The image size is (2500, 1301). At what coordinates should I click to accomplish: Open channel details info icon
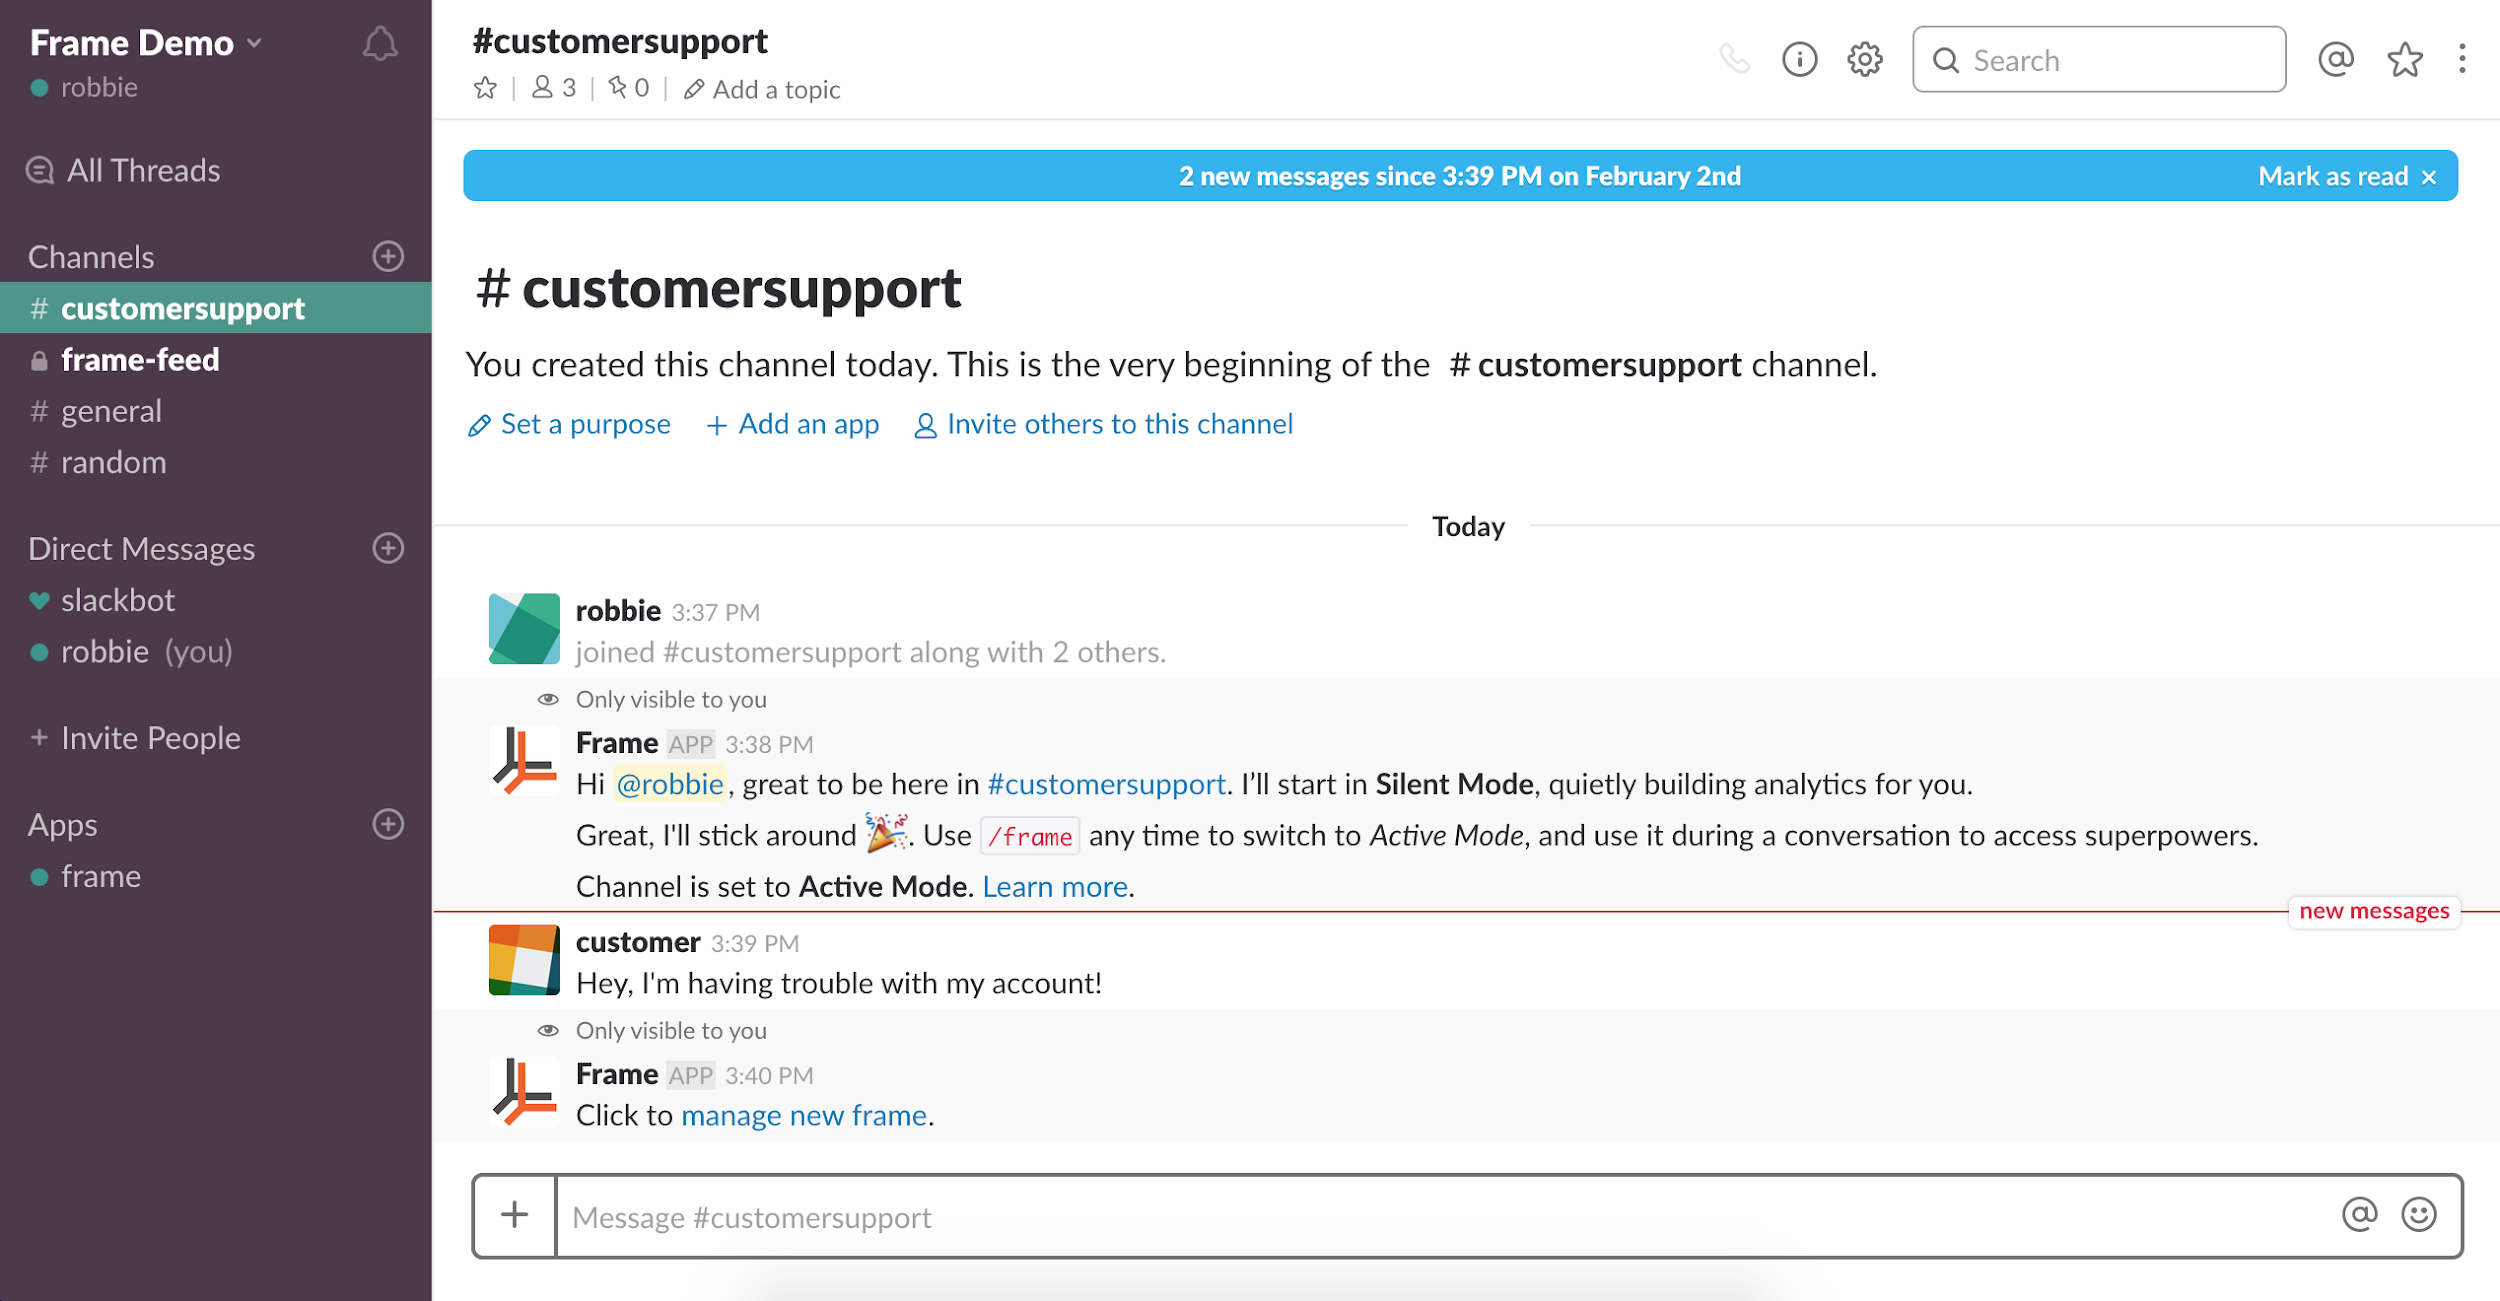pos(1799,60)
